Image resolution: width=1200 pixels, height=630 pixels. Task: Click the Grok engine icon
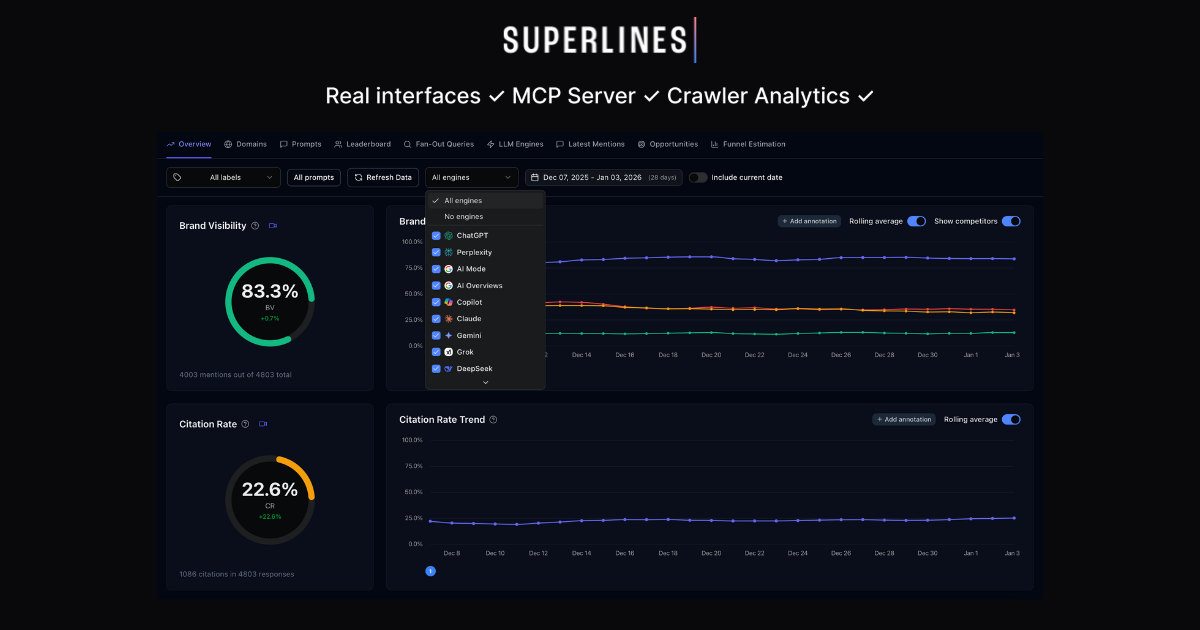[x=448, y=352]
